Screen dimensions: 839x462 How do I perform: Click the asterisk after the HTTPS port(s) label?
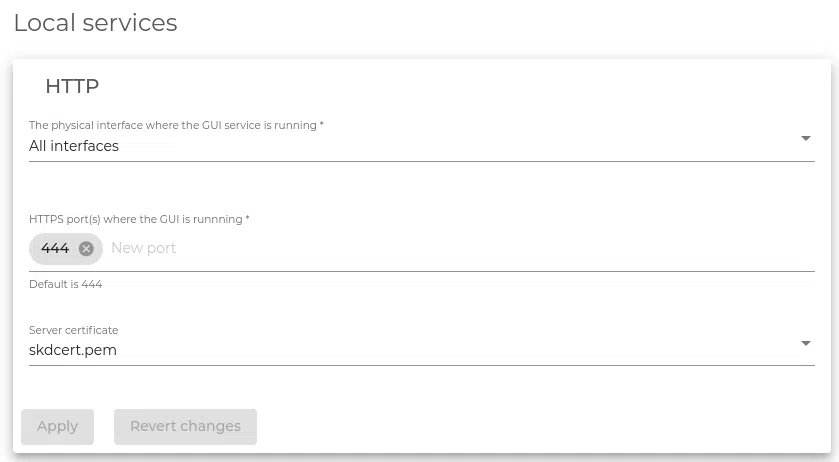(247, 219)
